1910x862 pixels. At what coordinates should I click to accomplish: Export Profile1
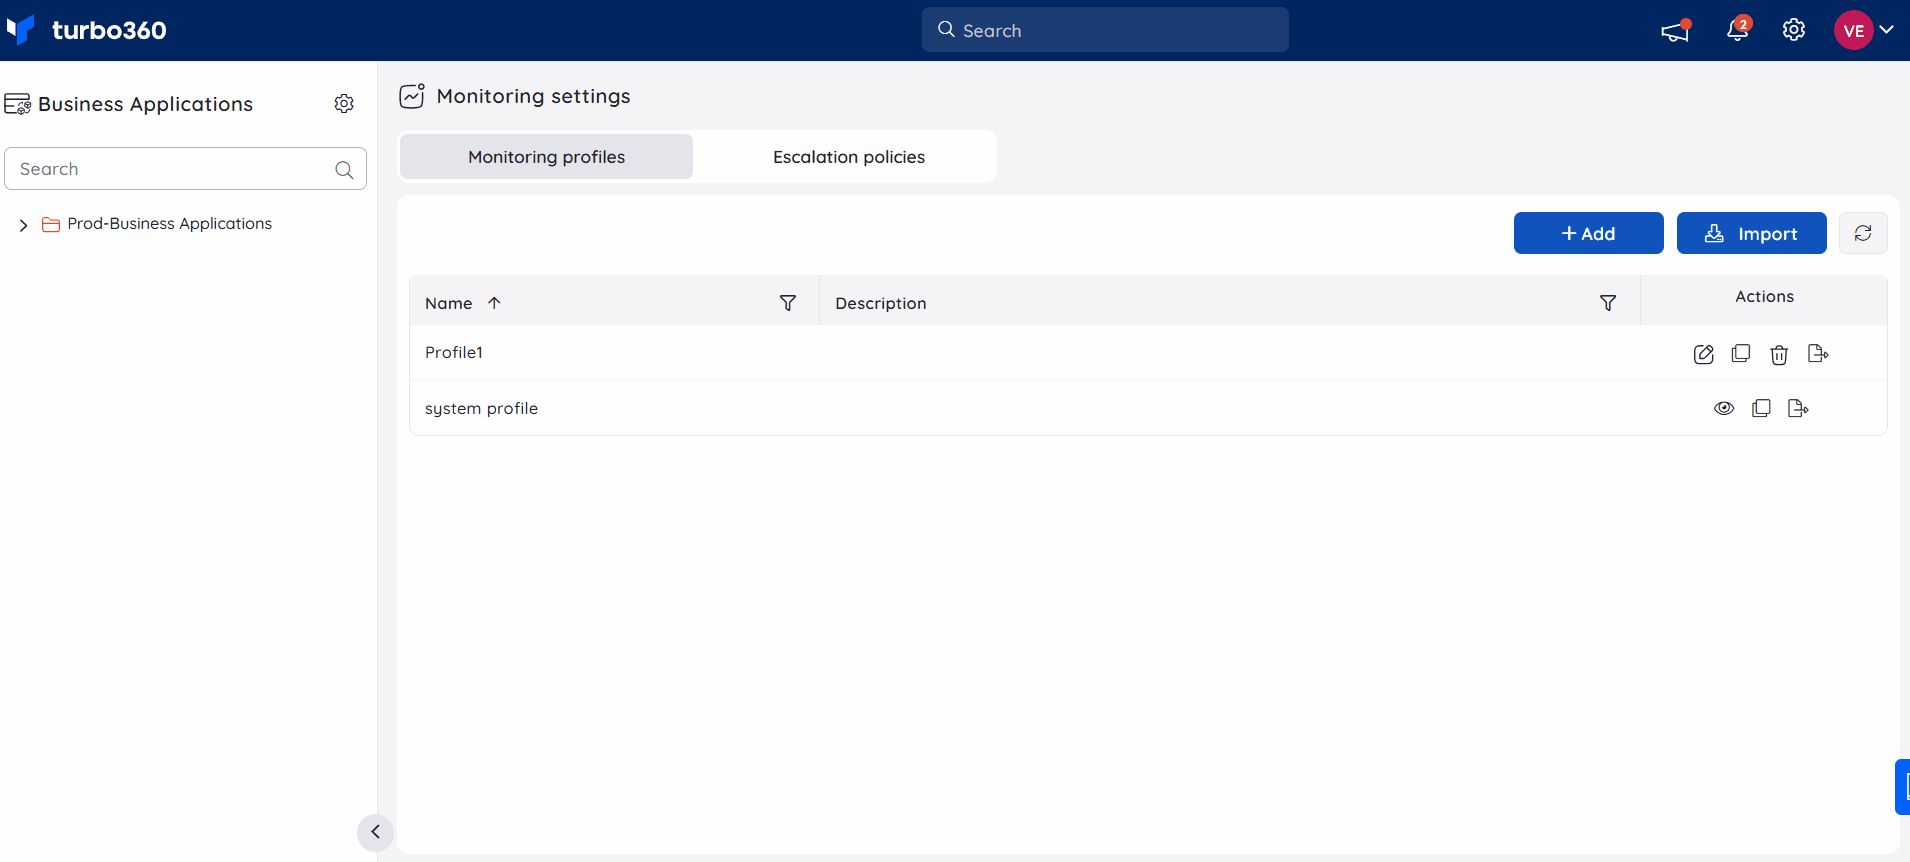click(x=1818, y=354)
